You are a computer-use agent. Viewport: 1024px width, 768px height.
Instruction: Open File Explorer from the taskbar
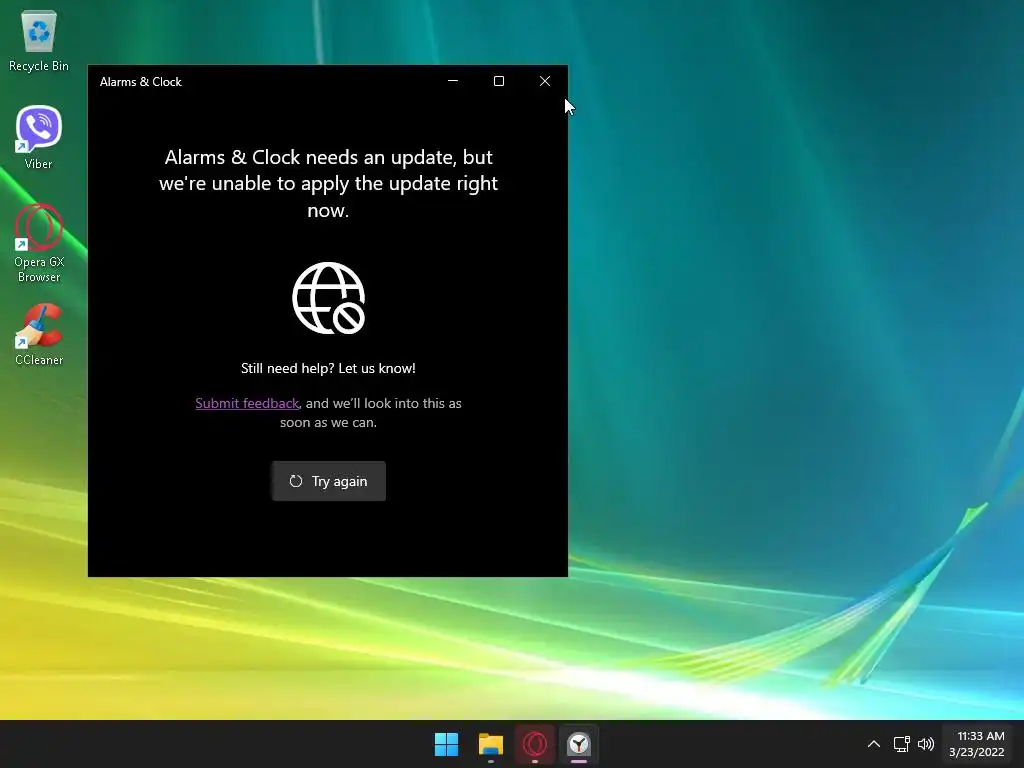(490, 744)
